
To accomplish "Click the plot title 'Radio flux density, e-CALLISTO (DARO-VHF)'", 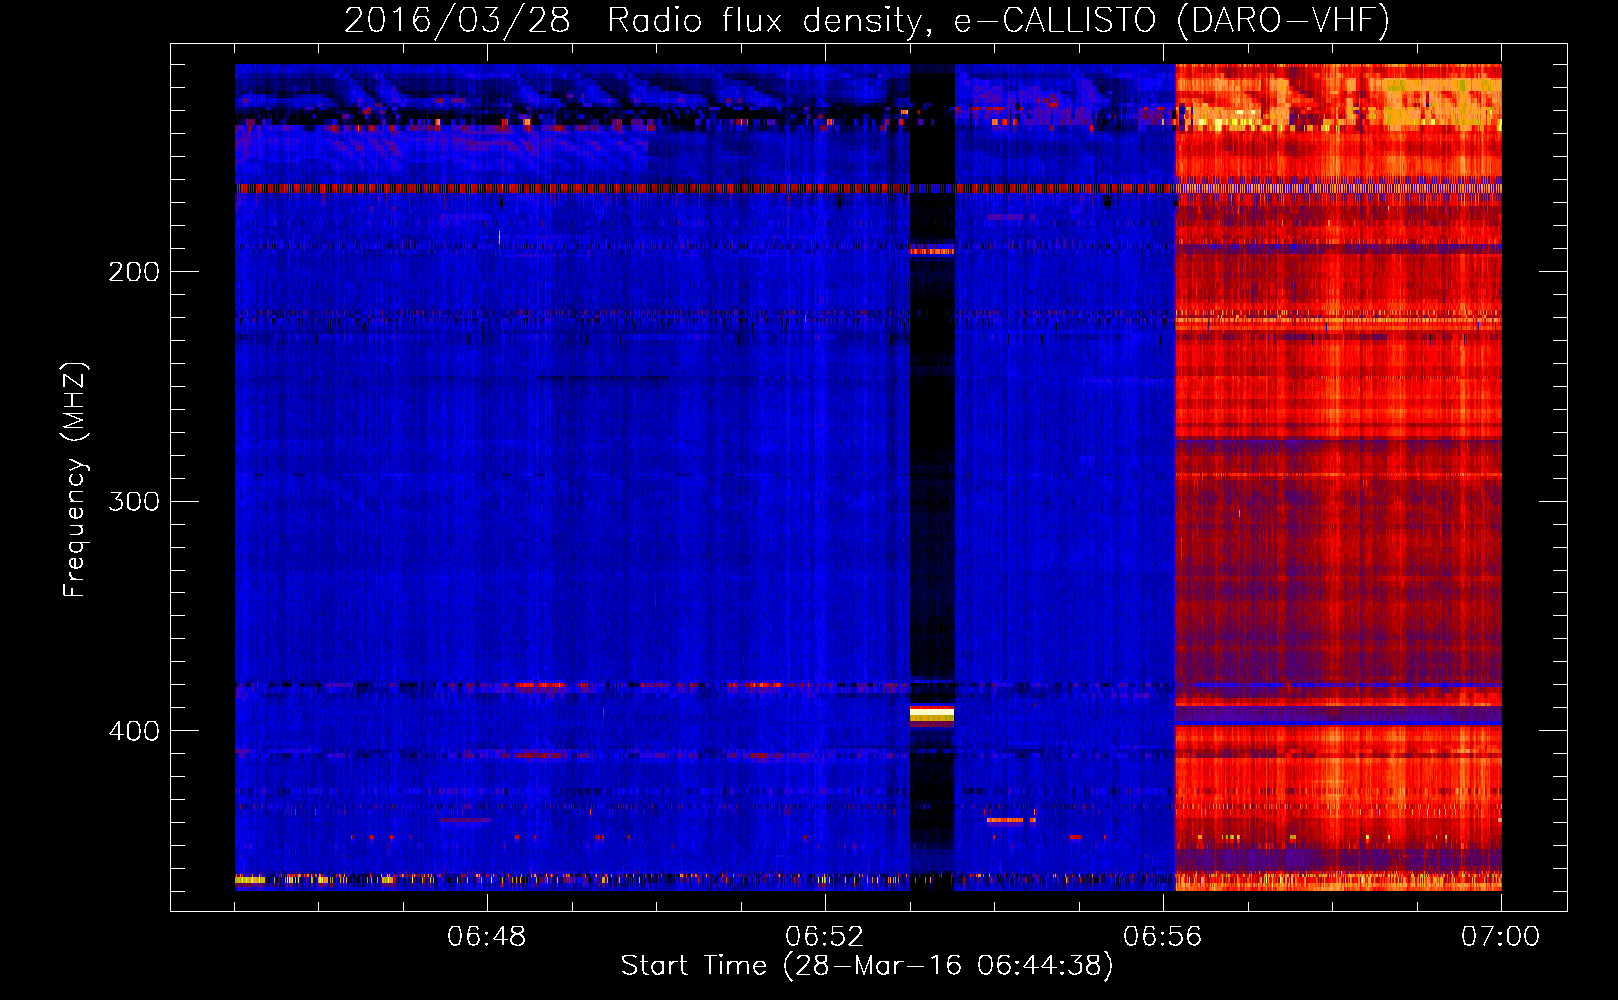I will 998,20.
